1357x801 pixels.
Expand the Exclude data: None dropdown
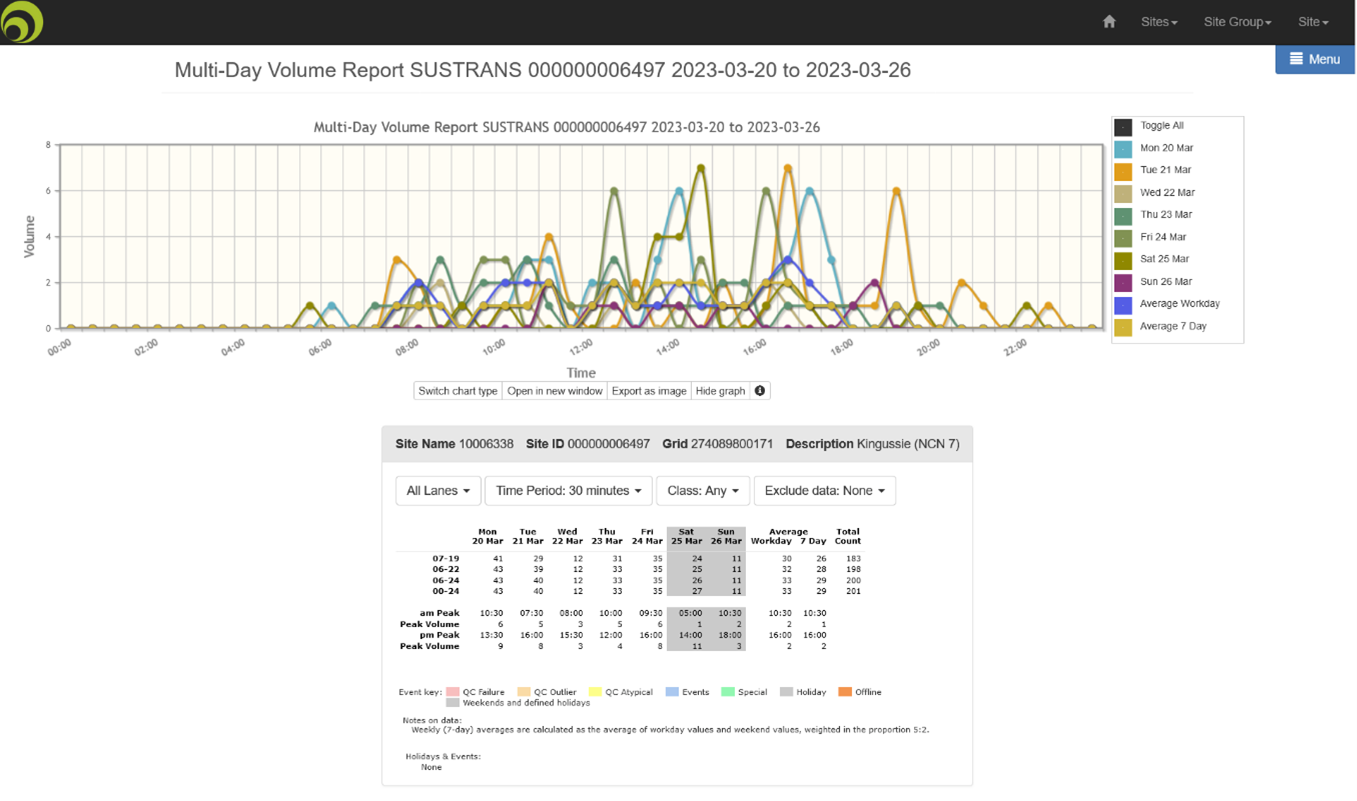(x=824, y=491)
